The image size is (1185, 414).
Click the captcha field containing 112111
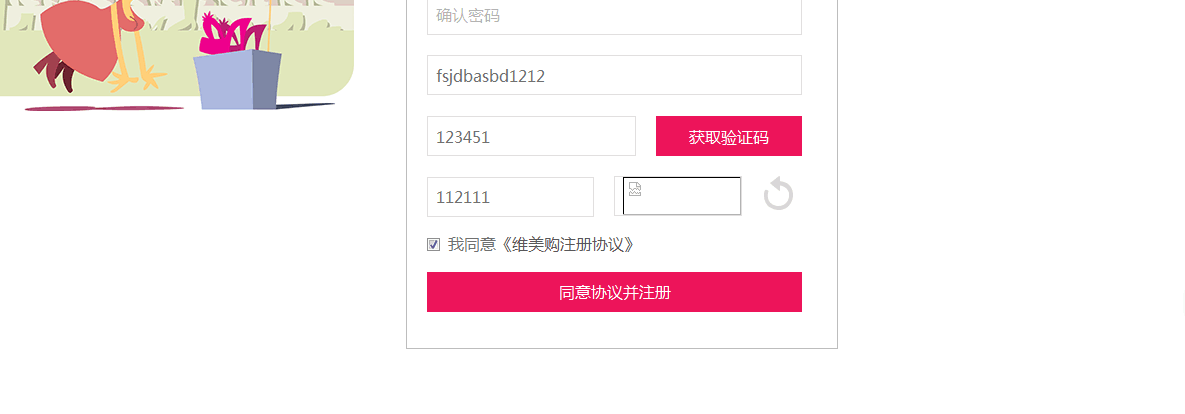point(510,197)
